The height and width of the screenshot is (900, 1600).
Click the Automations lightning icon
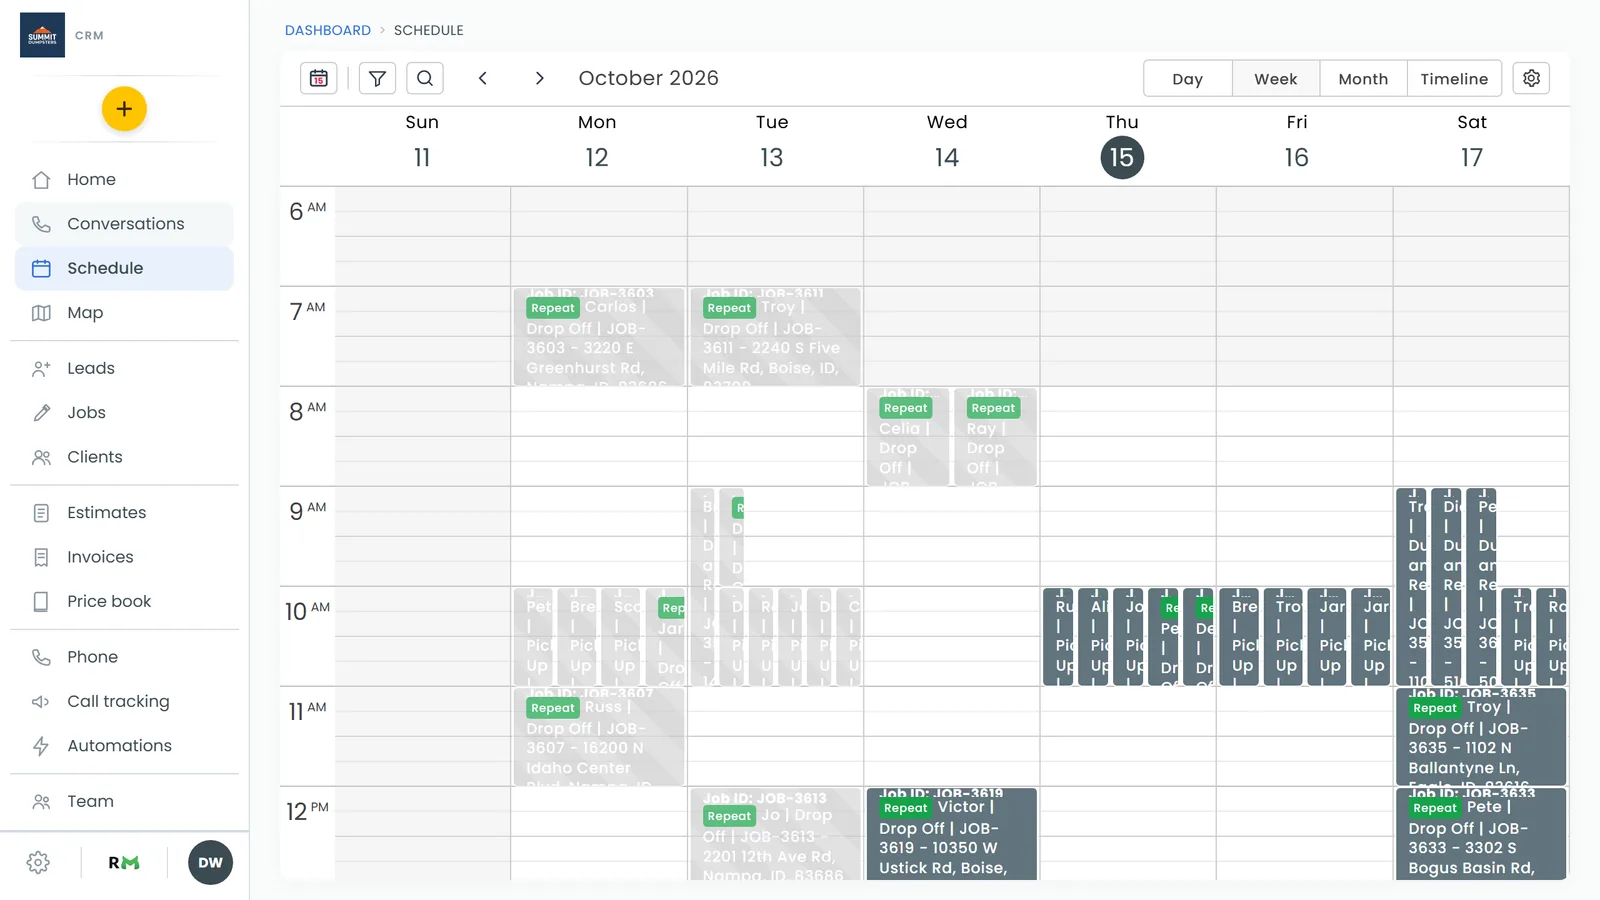41,746
